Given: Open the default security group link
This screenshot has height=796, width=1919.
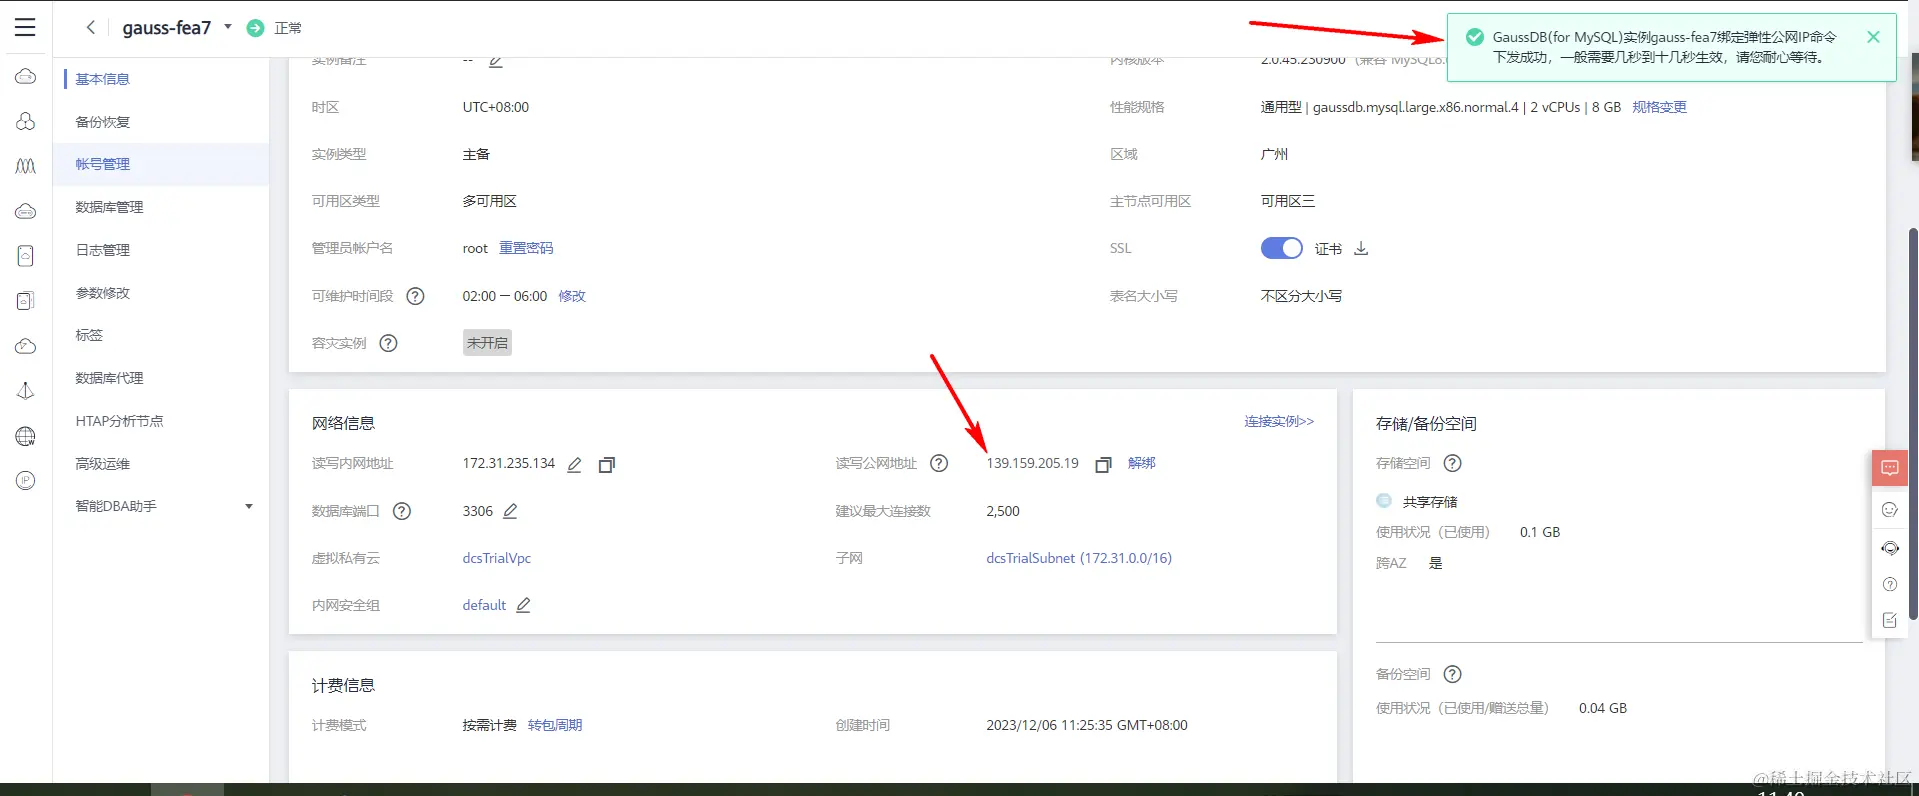Looking at the screenshot, I should (x=484, y=605).
